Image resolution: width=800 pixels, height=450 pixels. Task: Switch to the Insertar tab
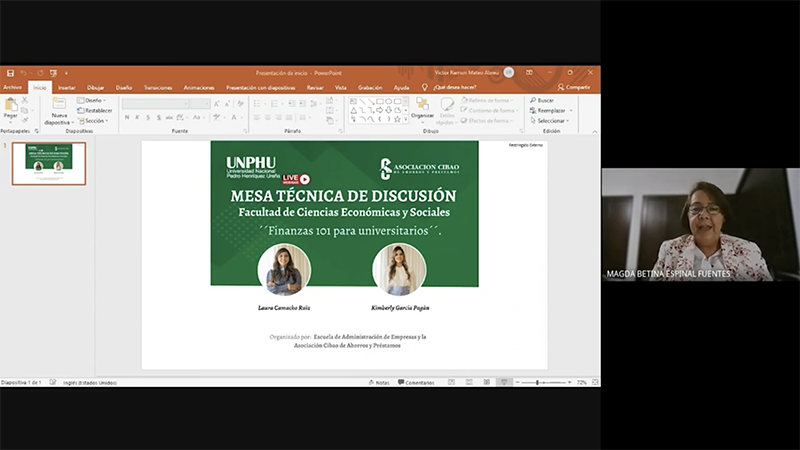(x=66, y=88)
